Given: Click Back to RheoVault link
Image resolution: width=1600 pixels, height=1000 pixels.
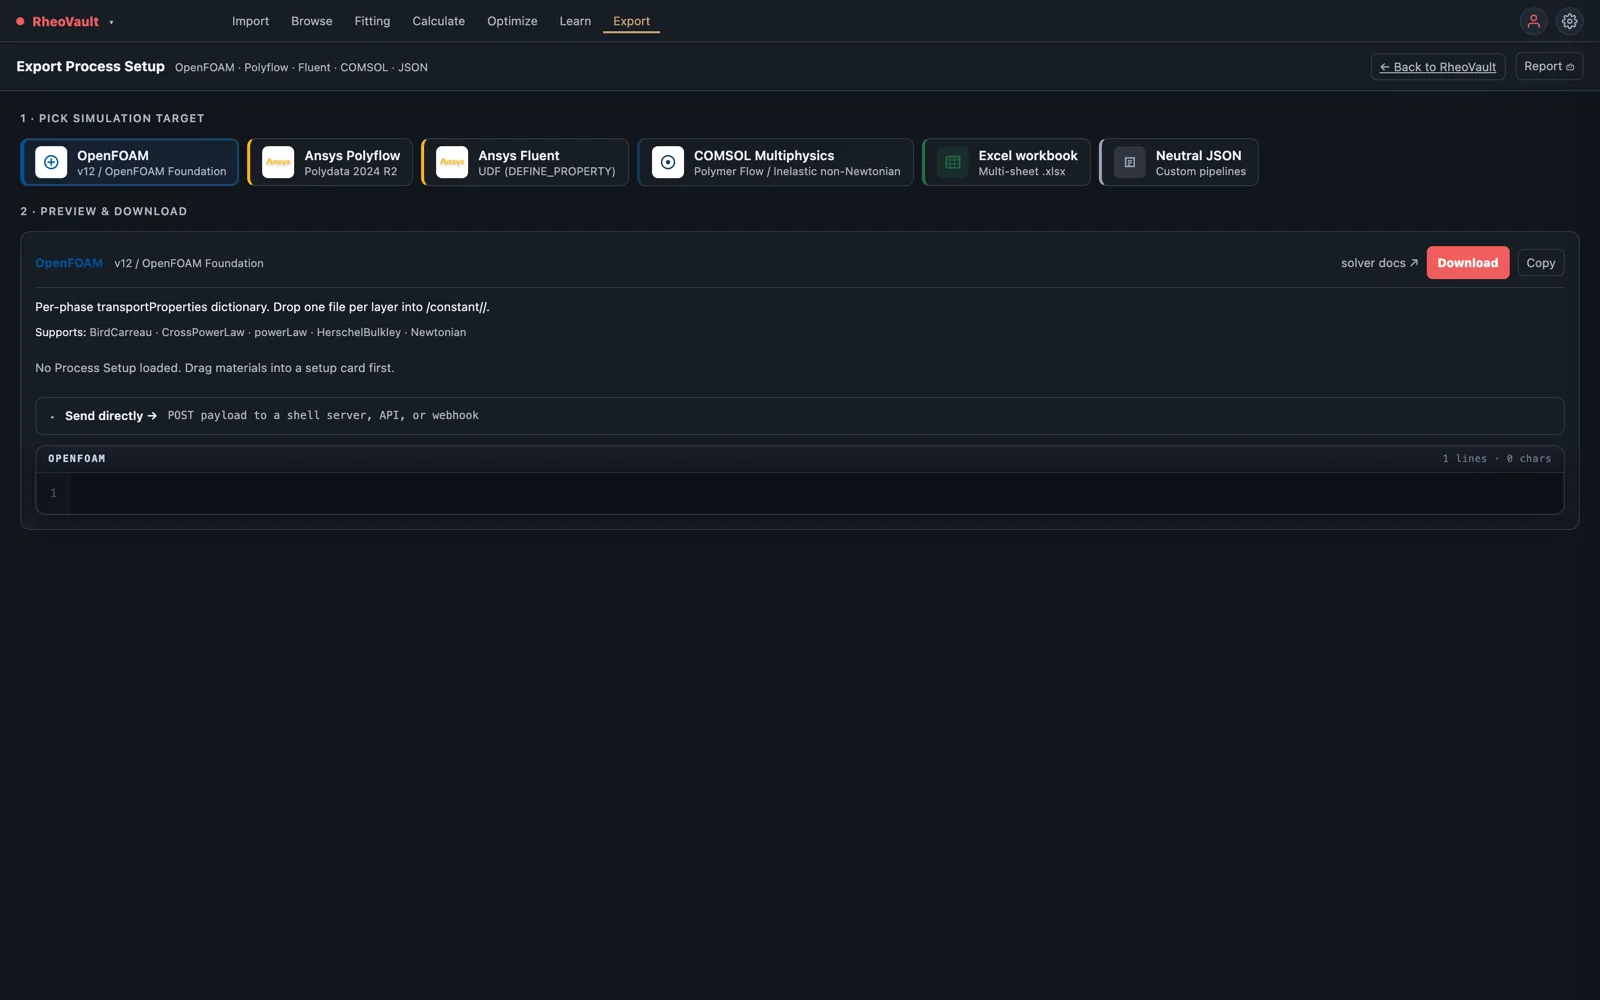Looking at the screenshot, I should 1438,67.
